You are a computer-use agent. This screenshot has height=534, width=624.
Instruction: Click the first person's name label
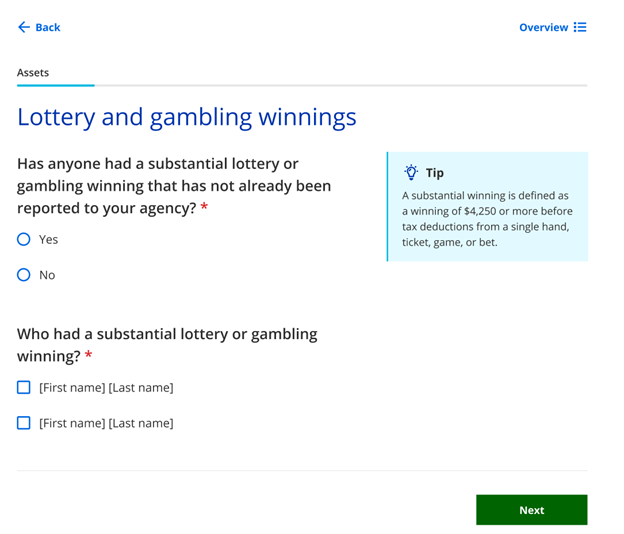tap(106, 388)
